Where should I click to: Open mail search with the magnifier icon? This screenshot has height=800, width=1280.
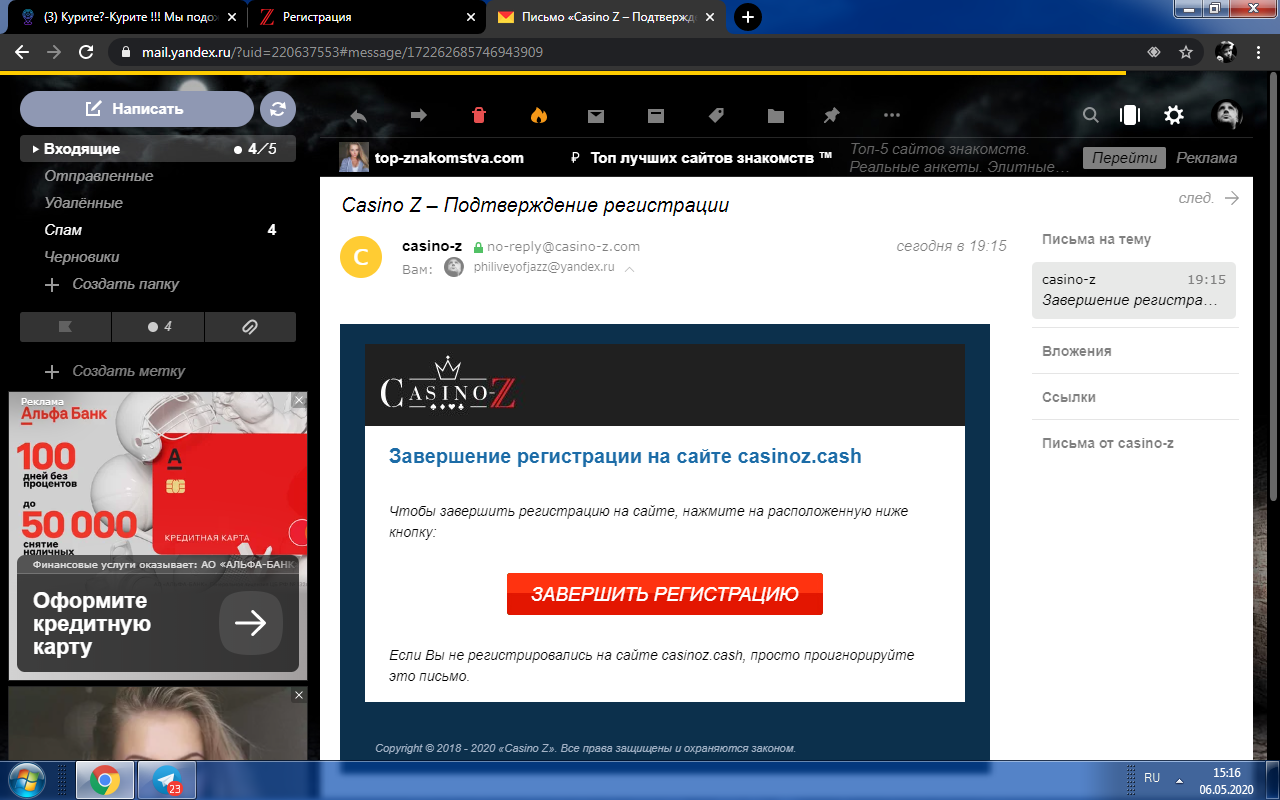tap(1091, 116)
